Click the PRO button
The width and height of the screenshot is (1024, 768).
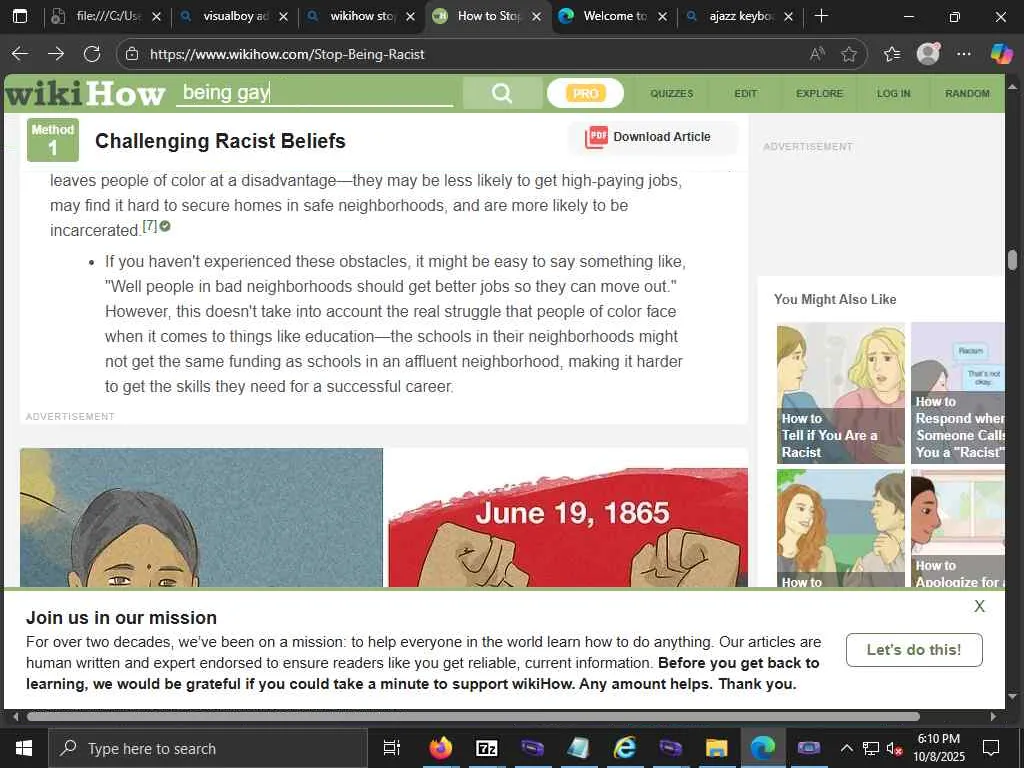[x=585, y=93]
